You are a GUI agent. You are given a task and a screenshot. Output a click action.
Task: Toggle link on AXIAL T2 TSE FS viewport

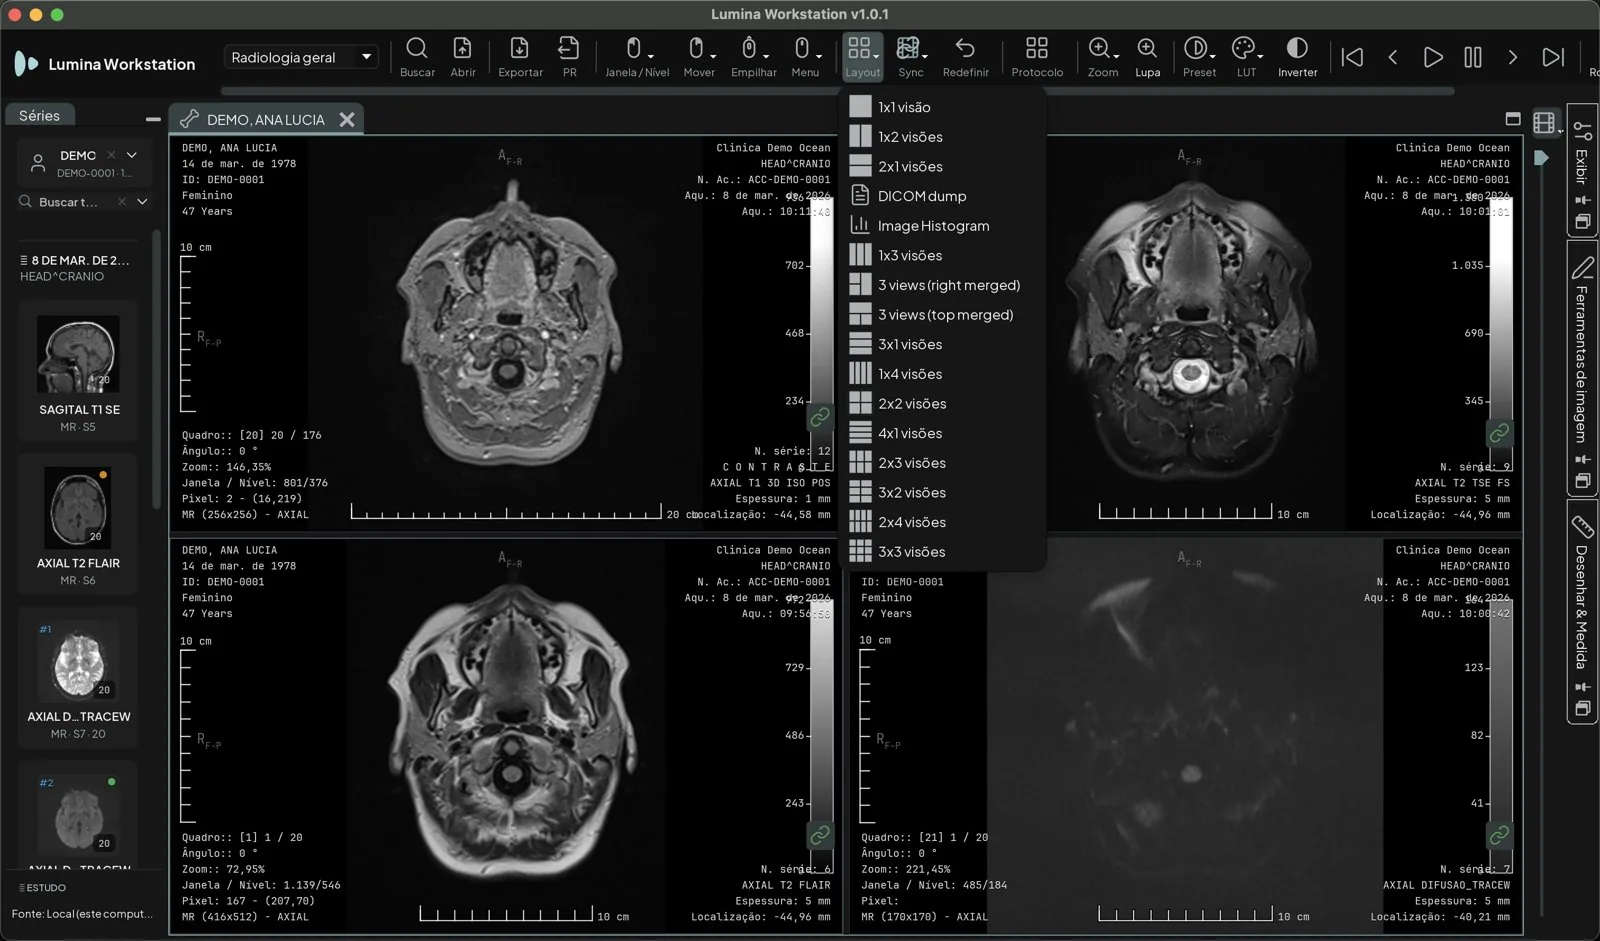tap(1499, 433)
